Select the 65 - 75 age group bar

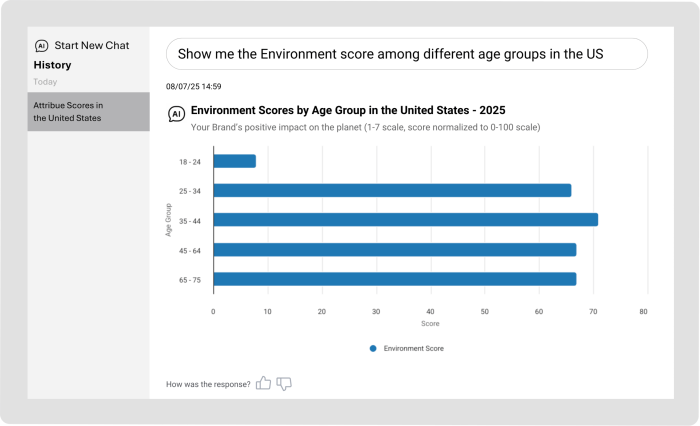[394, 279]
